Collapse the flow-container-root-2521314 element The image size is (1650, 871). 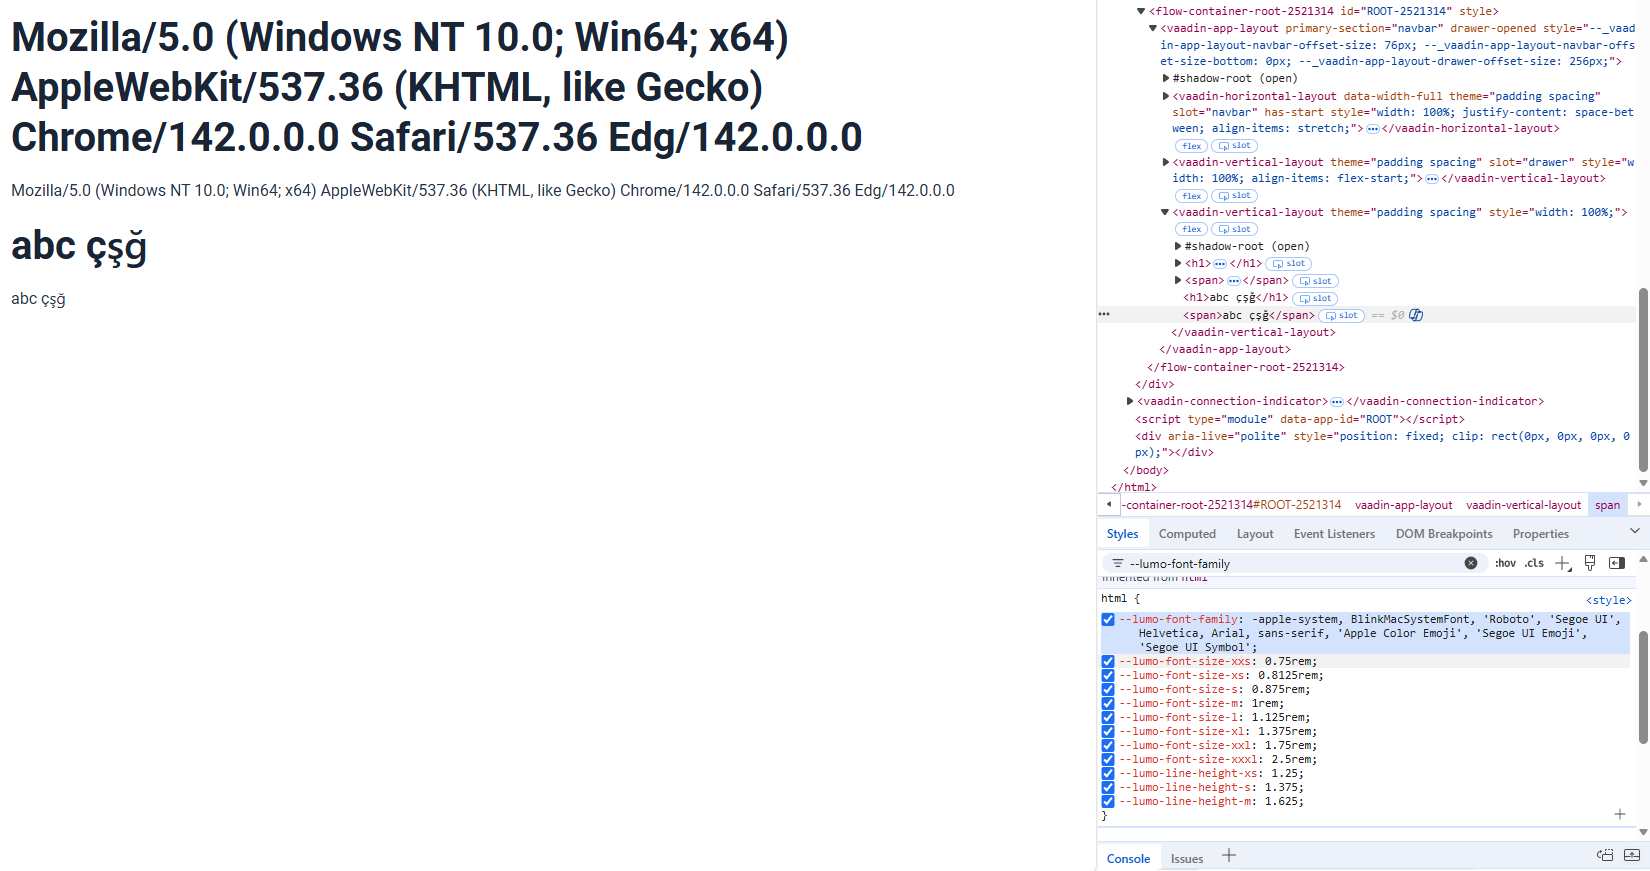[x=1141, y=11]
